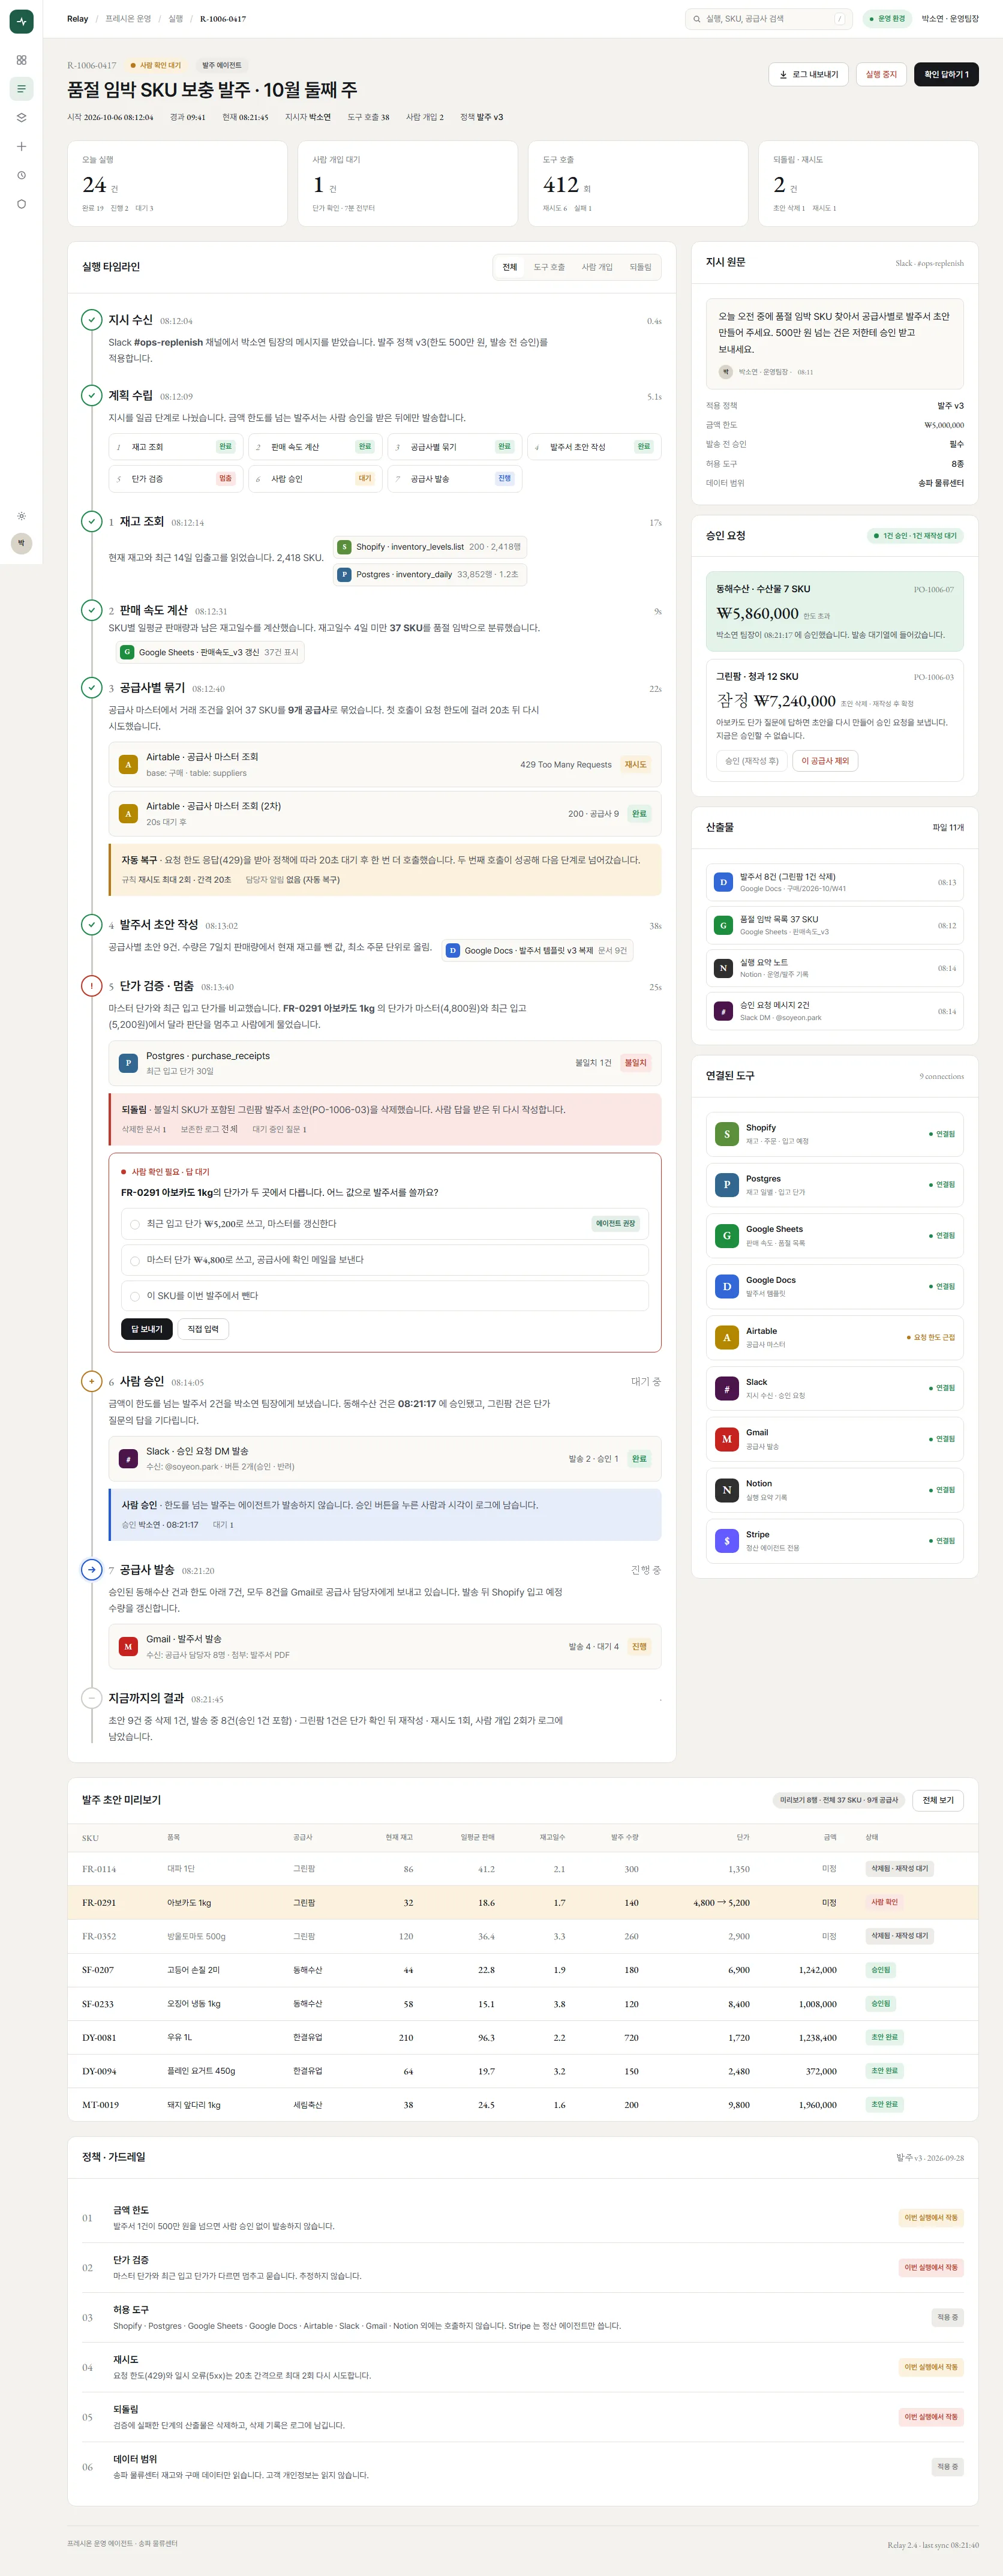Screen dimensions: 1003x2576
Task: Click the plus icon in the sidebar
Action: [x=21, y=146]
